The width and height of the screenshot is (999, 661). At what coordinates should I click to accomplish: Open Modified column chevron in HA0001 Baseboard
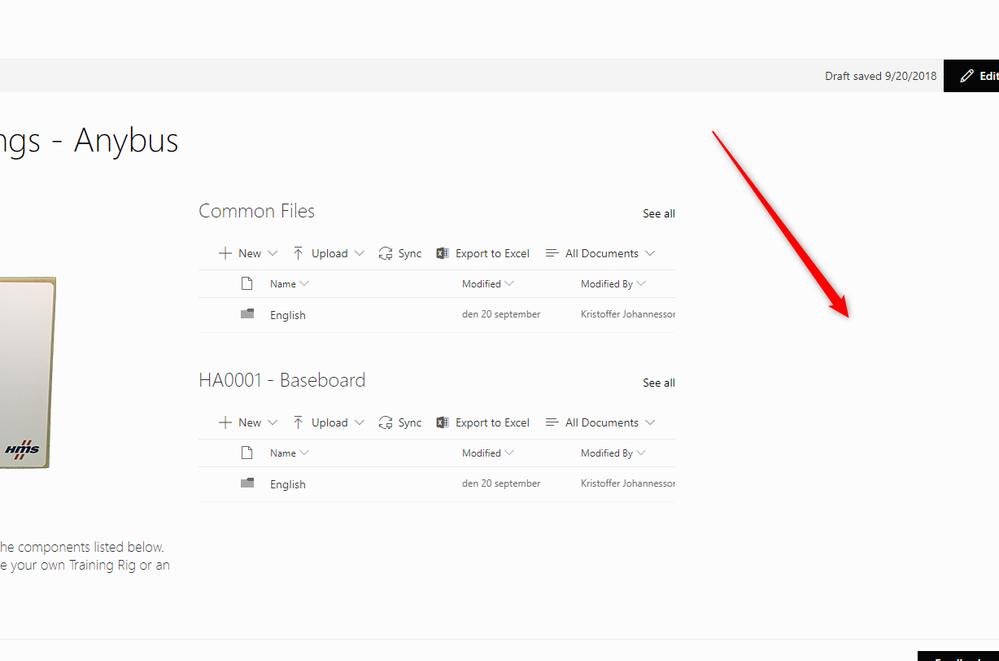(509, 453)
